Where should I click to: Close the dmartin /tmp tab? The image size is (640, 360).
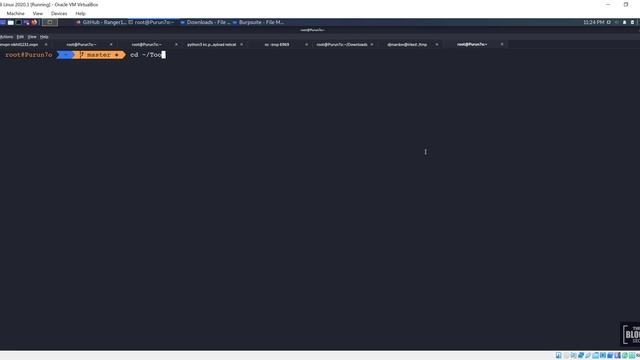(x=437, y=44)
